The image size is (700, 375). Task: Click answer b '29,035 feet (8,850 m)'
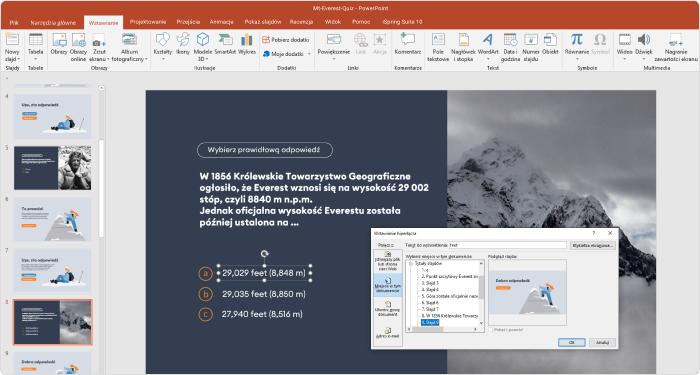264,294
